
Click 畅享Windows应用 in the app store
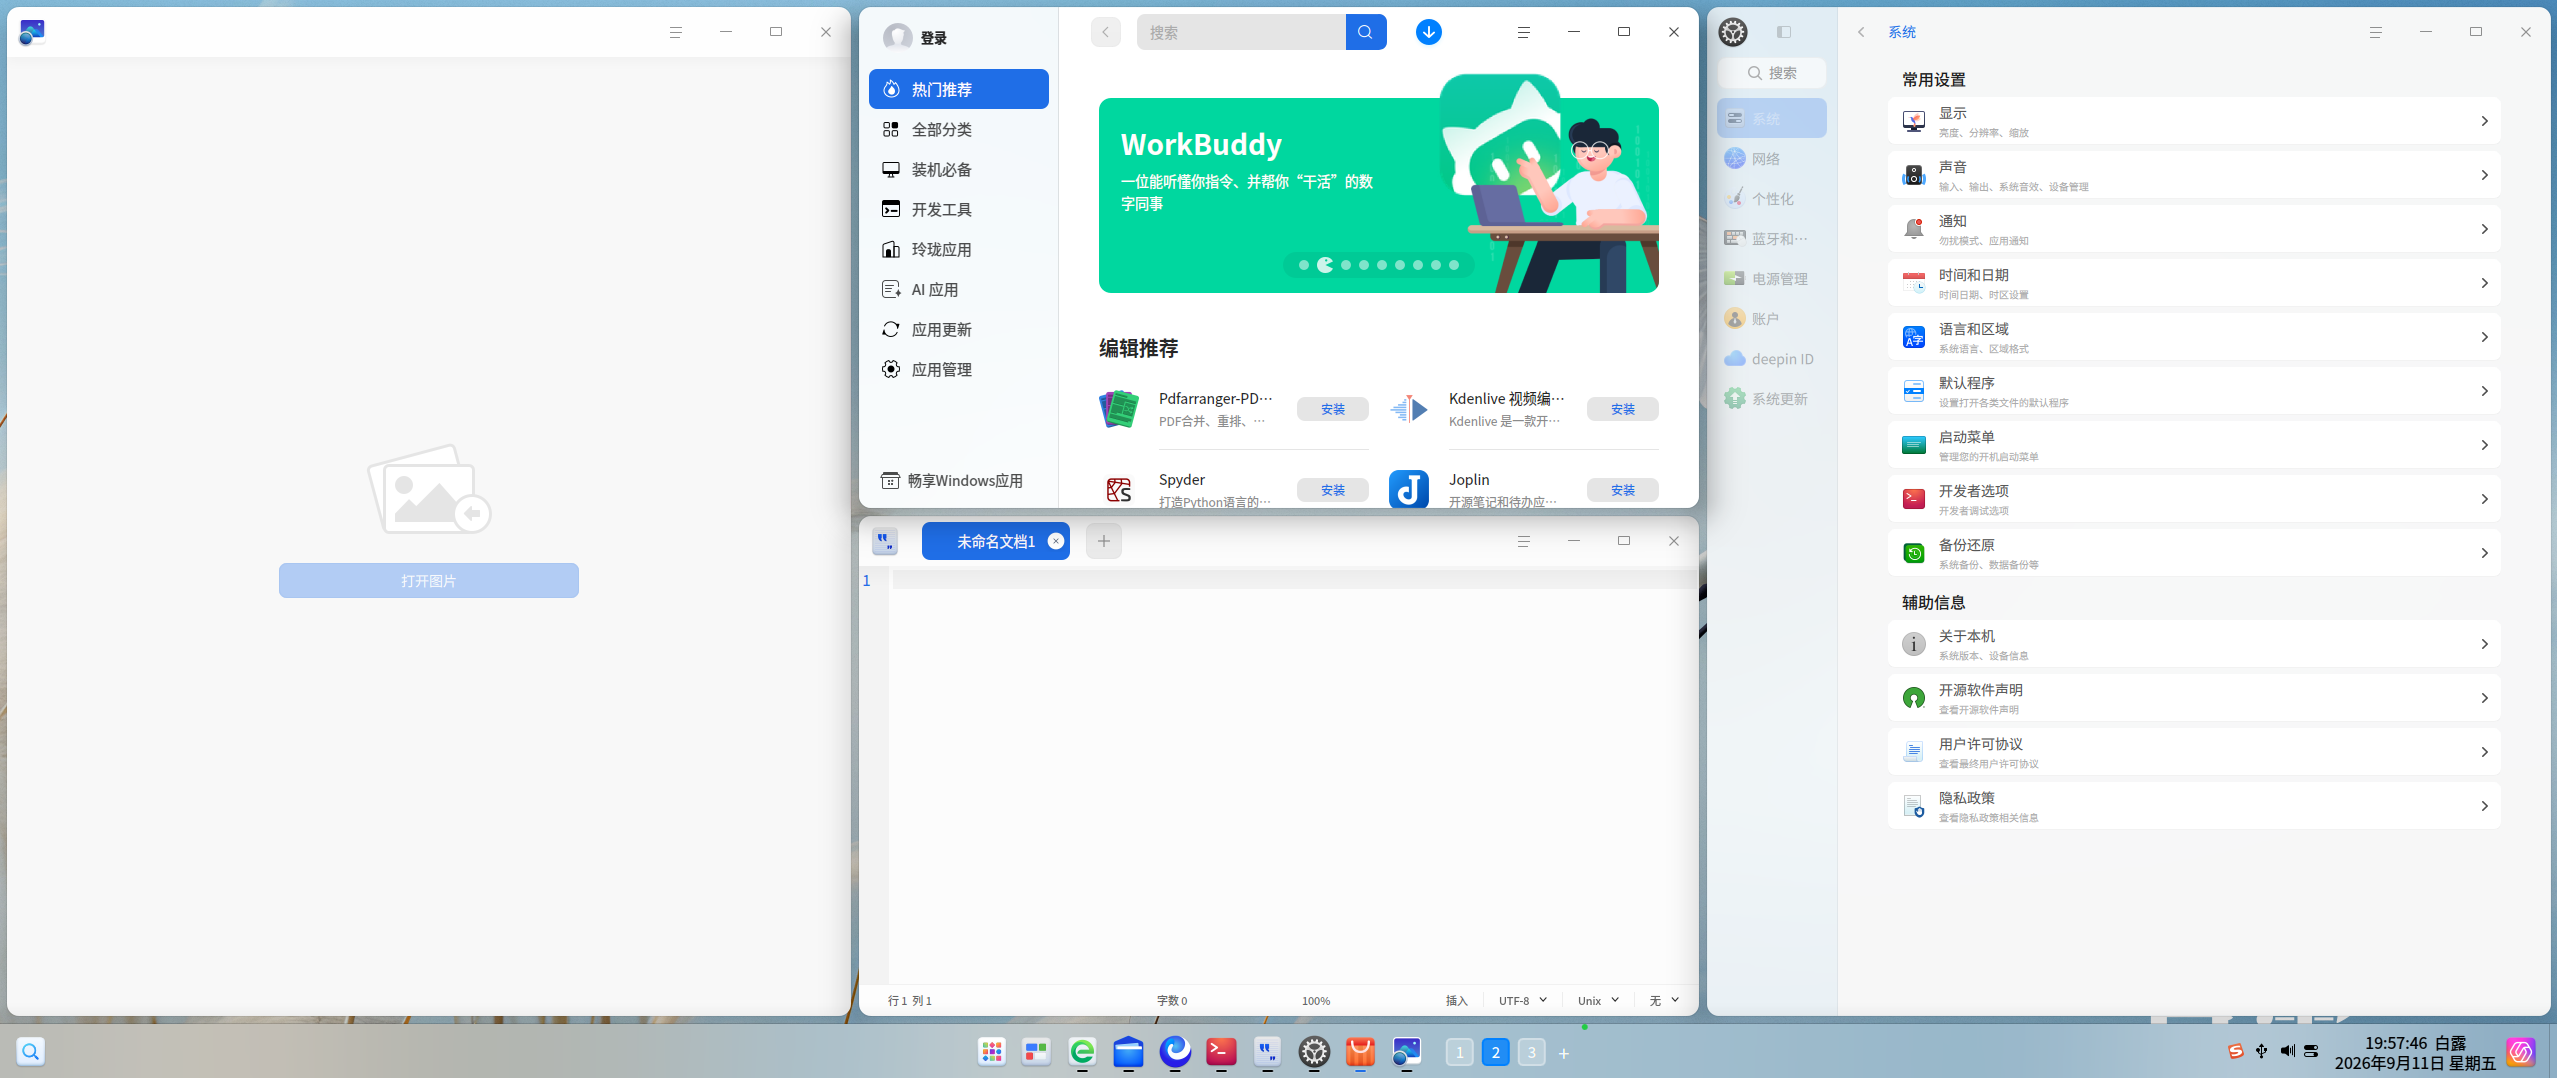951,480
